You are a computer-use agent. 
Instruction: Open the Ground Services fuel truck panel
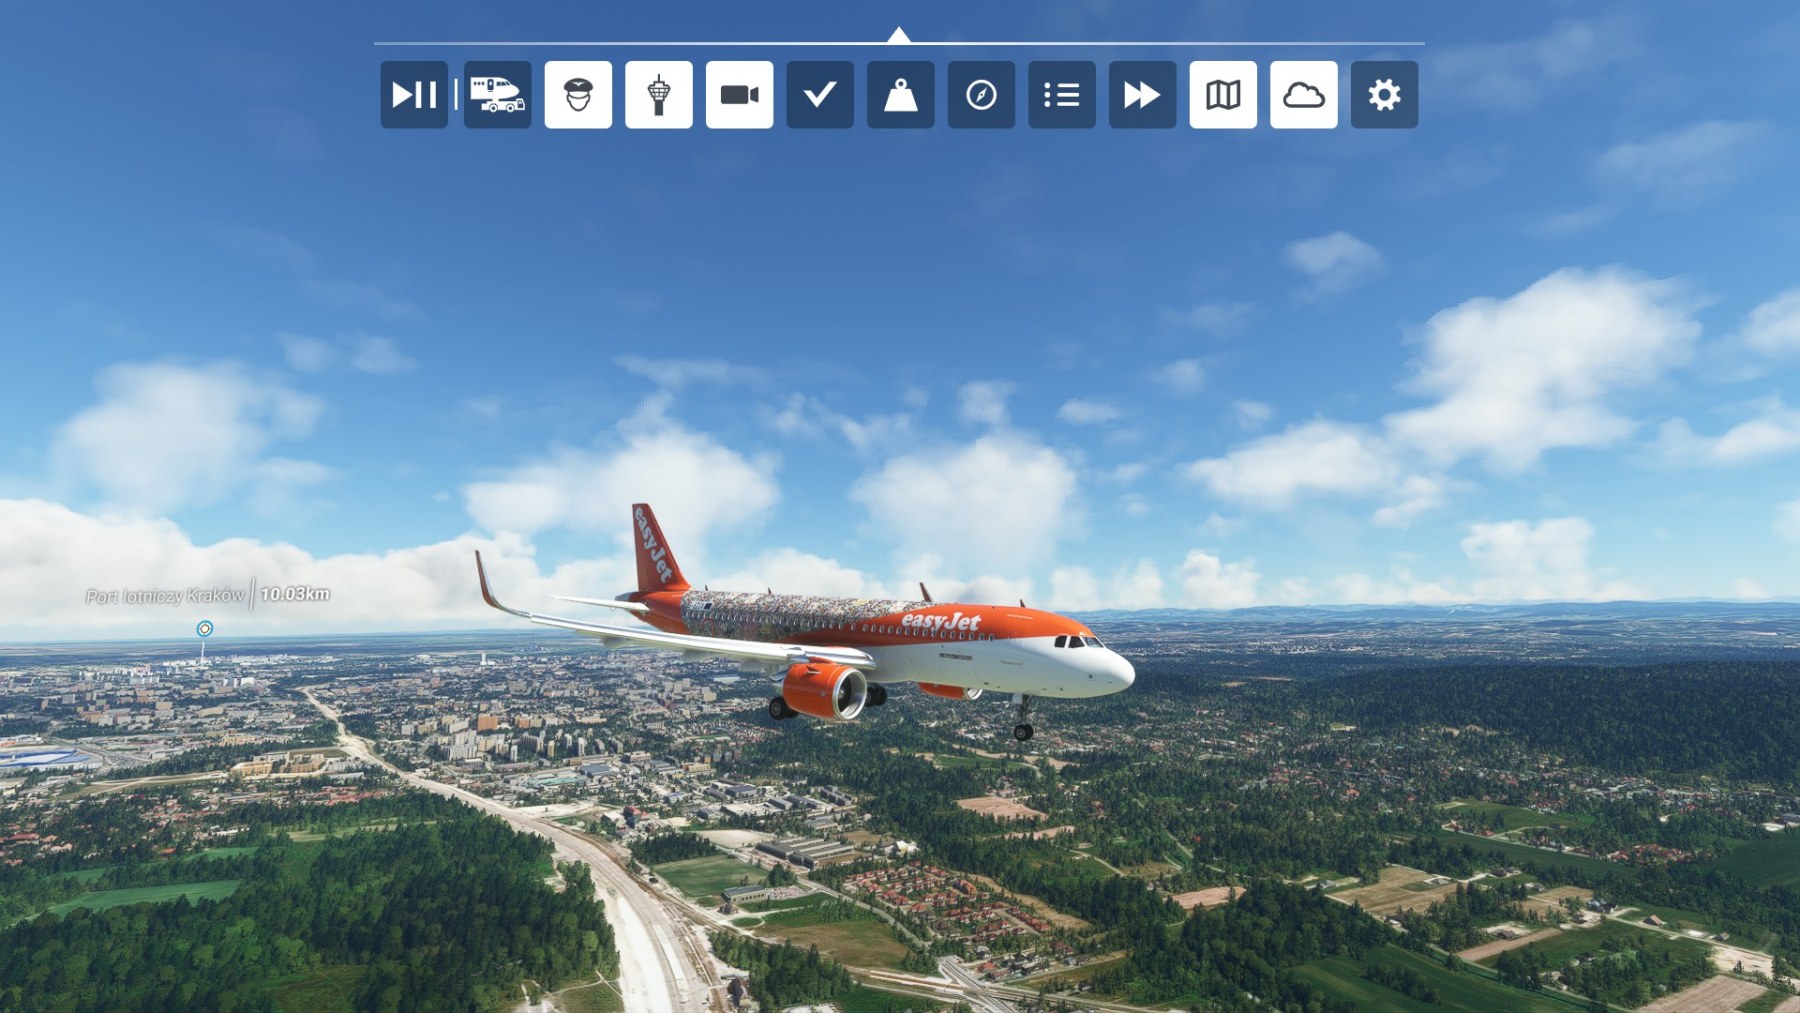click(497, 95)
